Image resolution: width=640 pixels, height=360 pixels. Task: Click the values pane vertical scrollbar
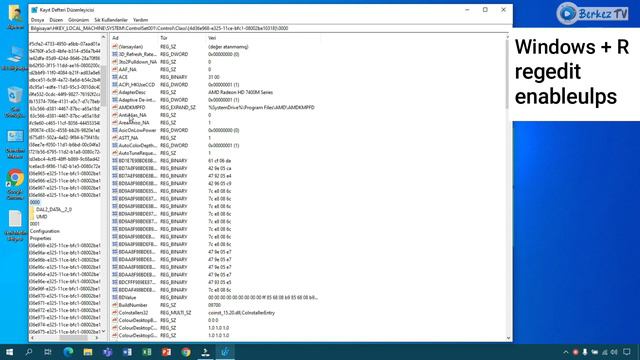click(508, 73)
